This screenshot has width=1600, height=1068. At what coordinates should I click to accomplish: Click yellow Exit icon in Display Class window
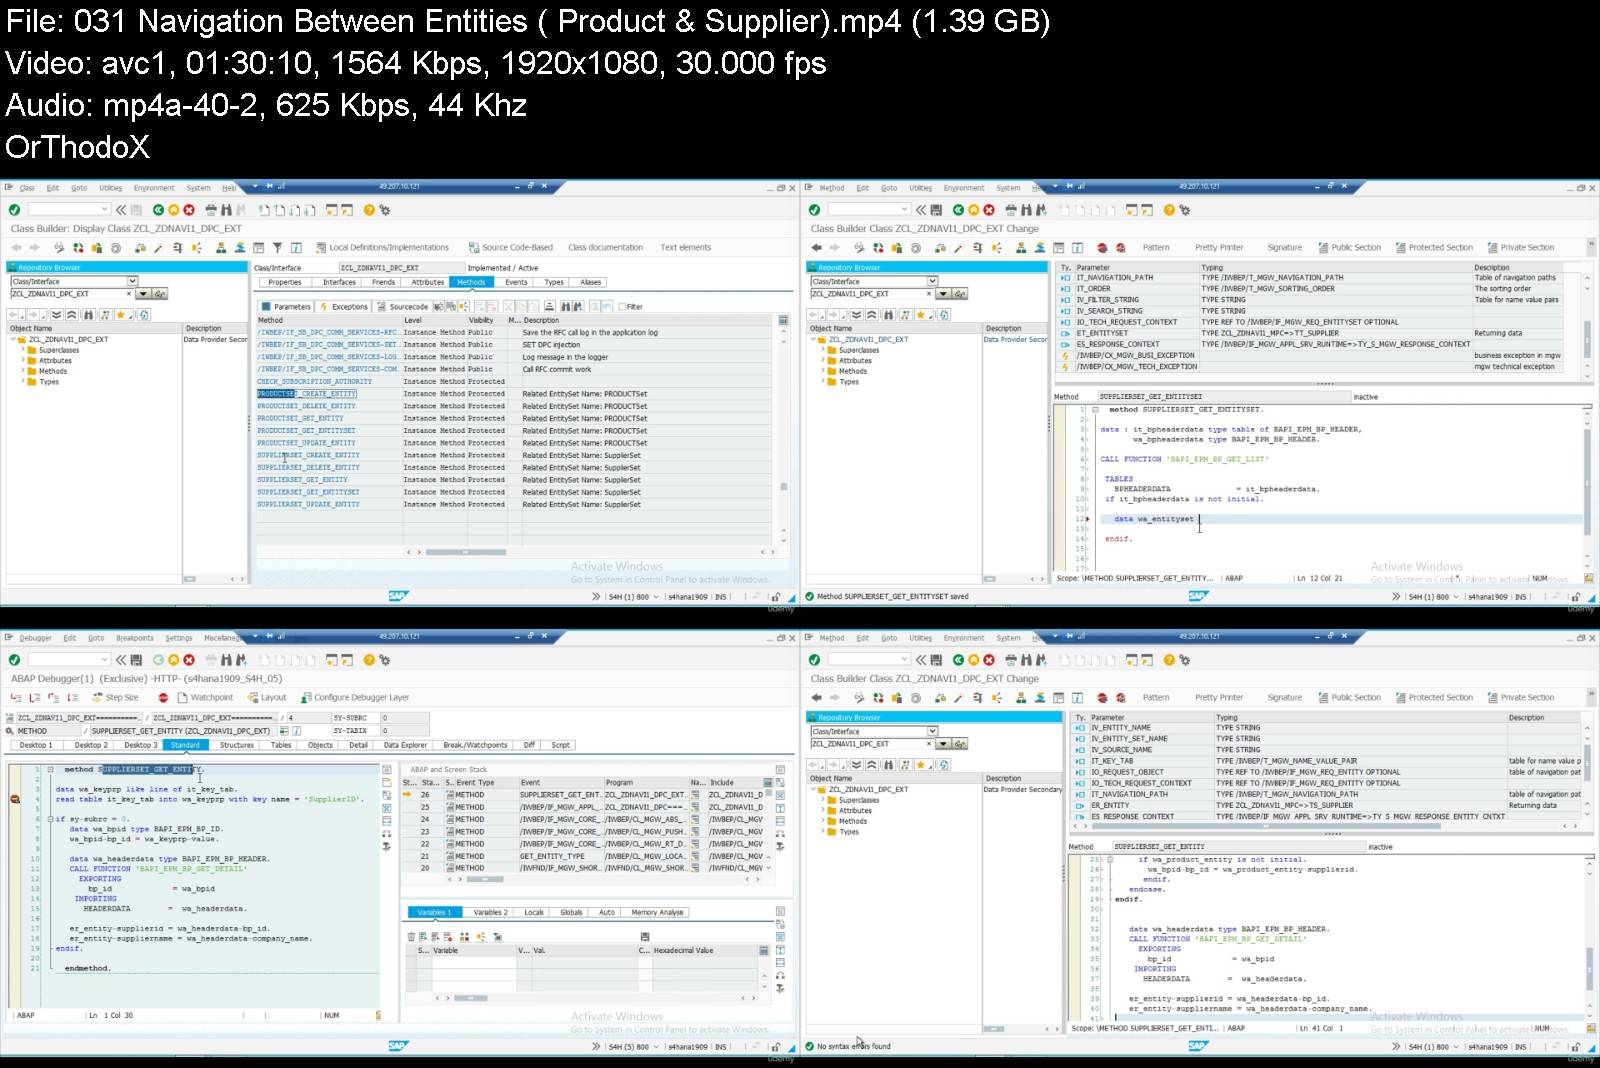pyautogui.click(x=173, y=210)
